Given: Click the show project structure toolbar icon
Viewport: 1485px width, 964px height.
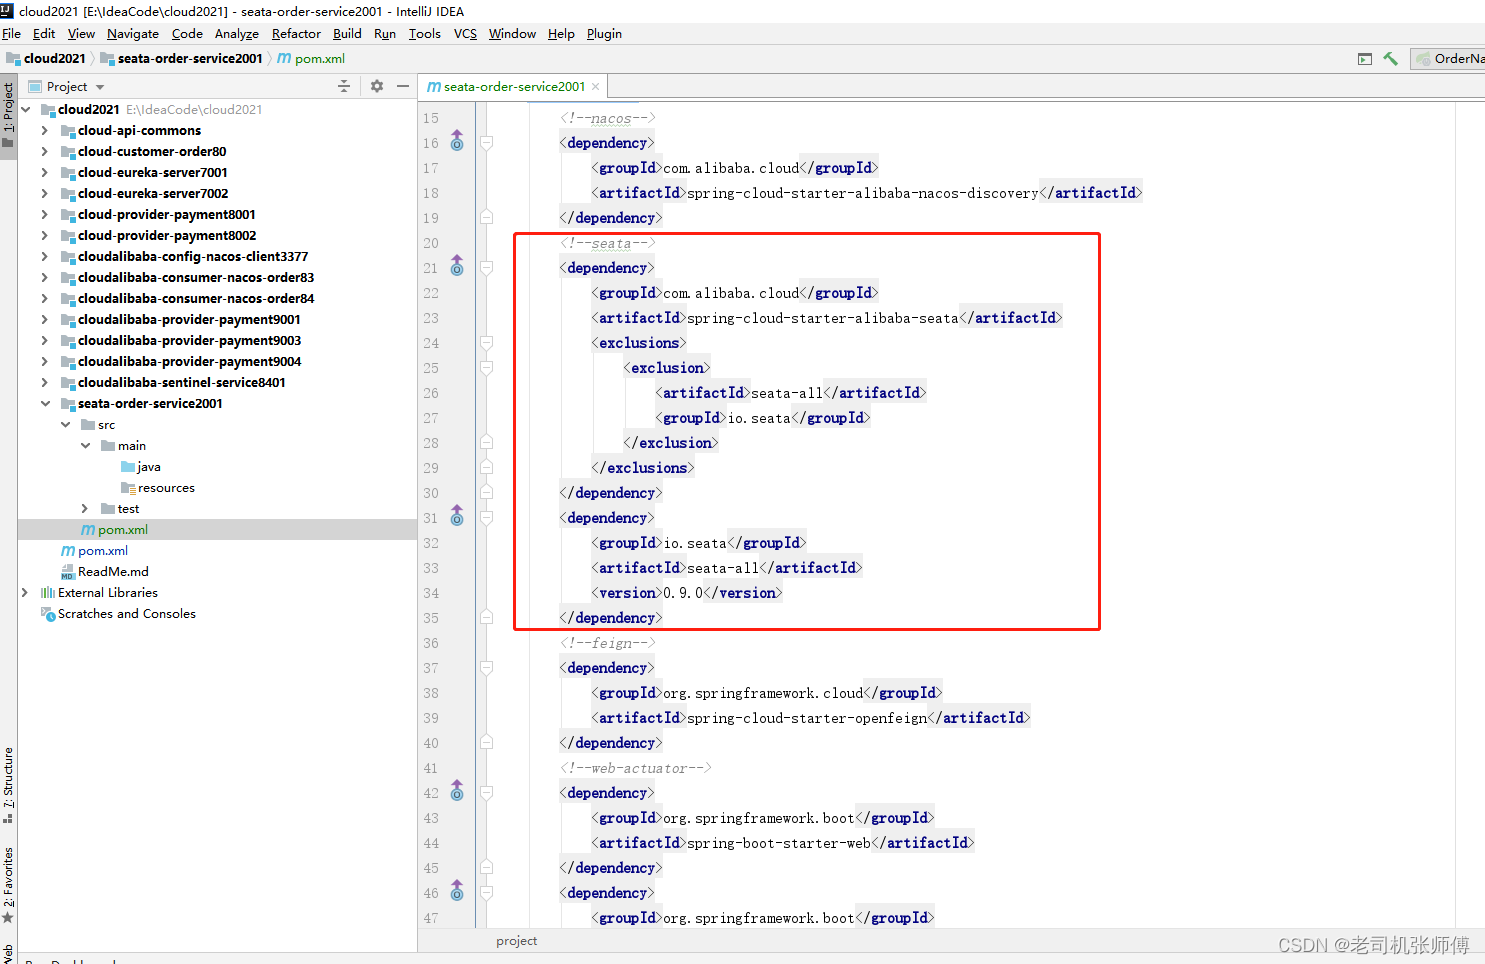Looking at the screenshot, I should pyautogui.click(x=1365, y=59).
